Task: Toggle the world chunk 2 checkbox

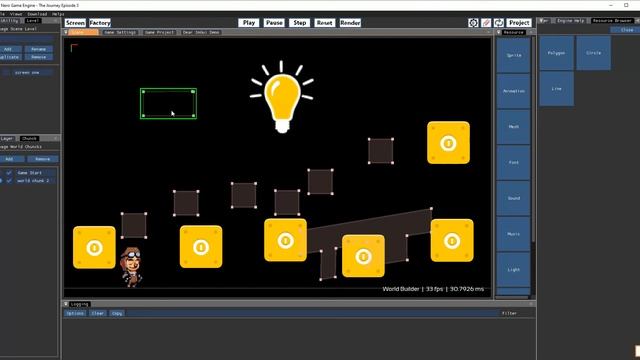Action: (9, 180)
